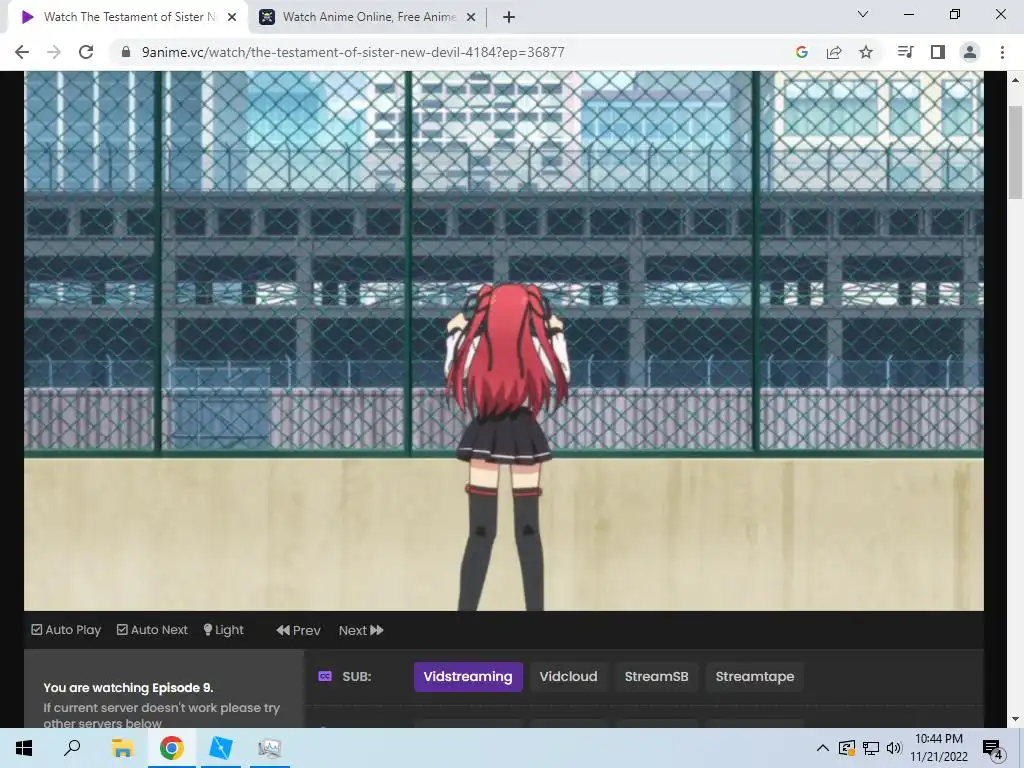Choose the StreamSB server
The height and width of the screenshot is (768, 1024).
click(656, 677)
